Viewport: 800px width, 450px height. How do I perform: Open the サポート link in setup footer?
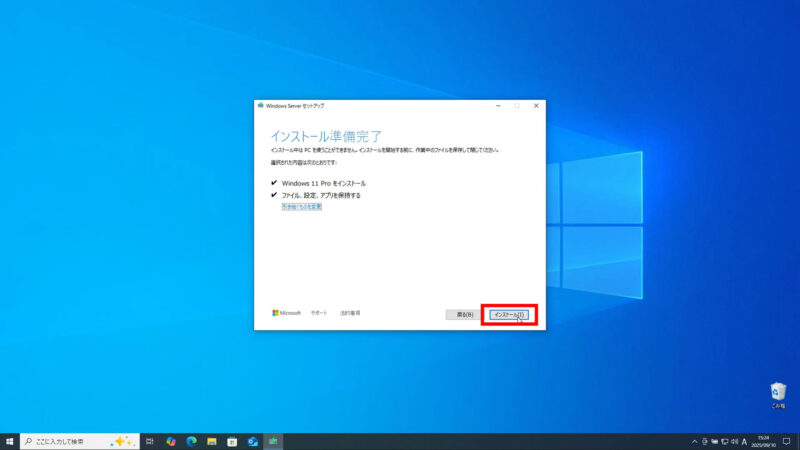(x=318, y=313)
